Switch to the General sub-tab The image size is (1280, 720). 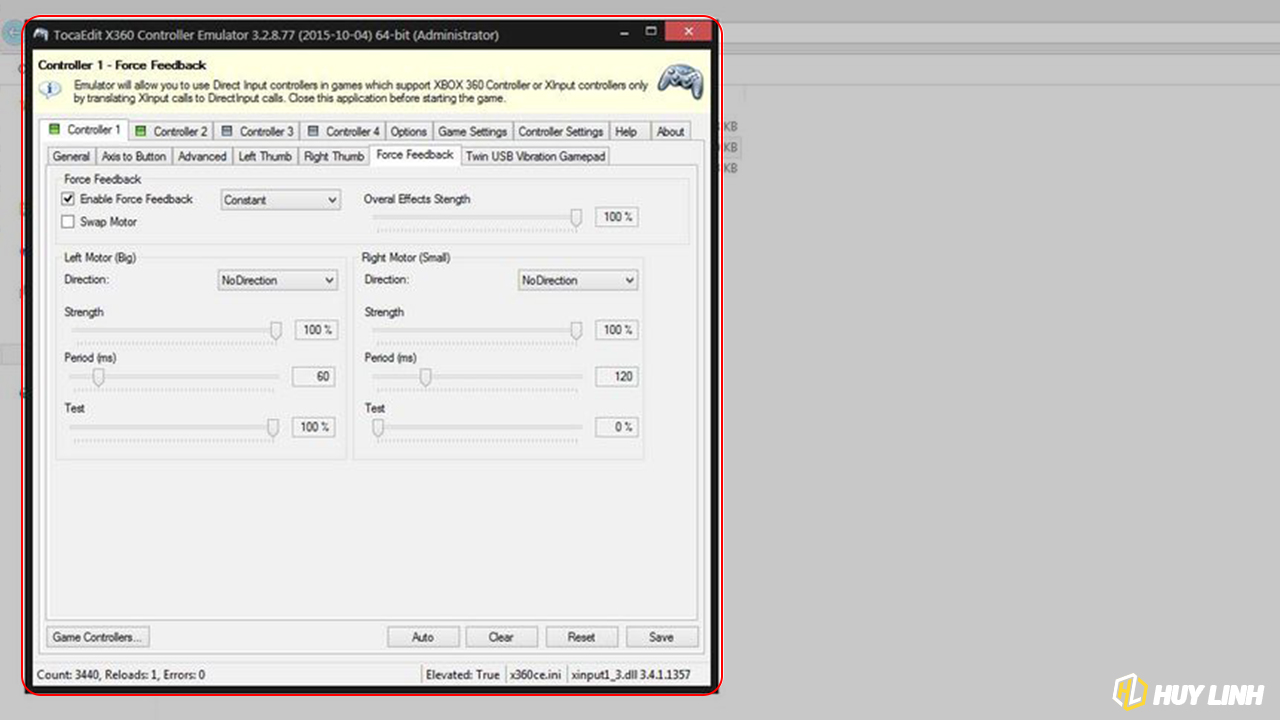click(x=71, y=156)
